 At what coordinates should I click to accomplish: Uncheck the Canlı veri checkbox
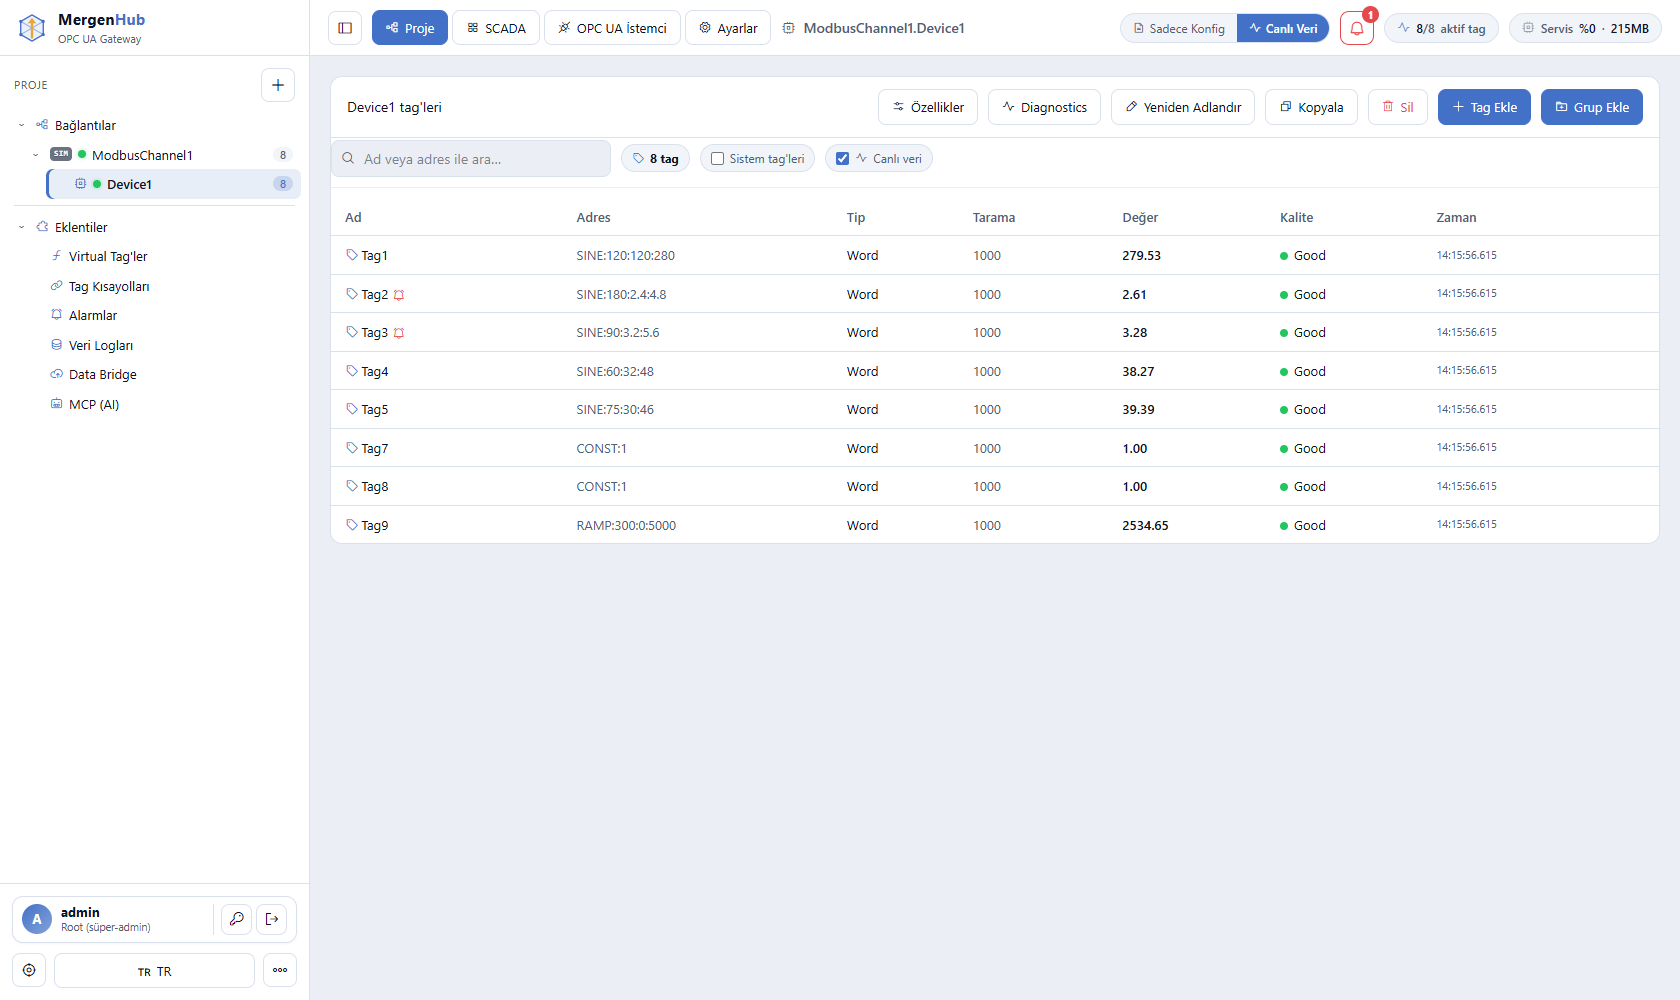pos(842,159)
